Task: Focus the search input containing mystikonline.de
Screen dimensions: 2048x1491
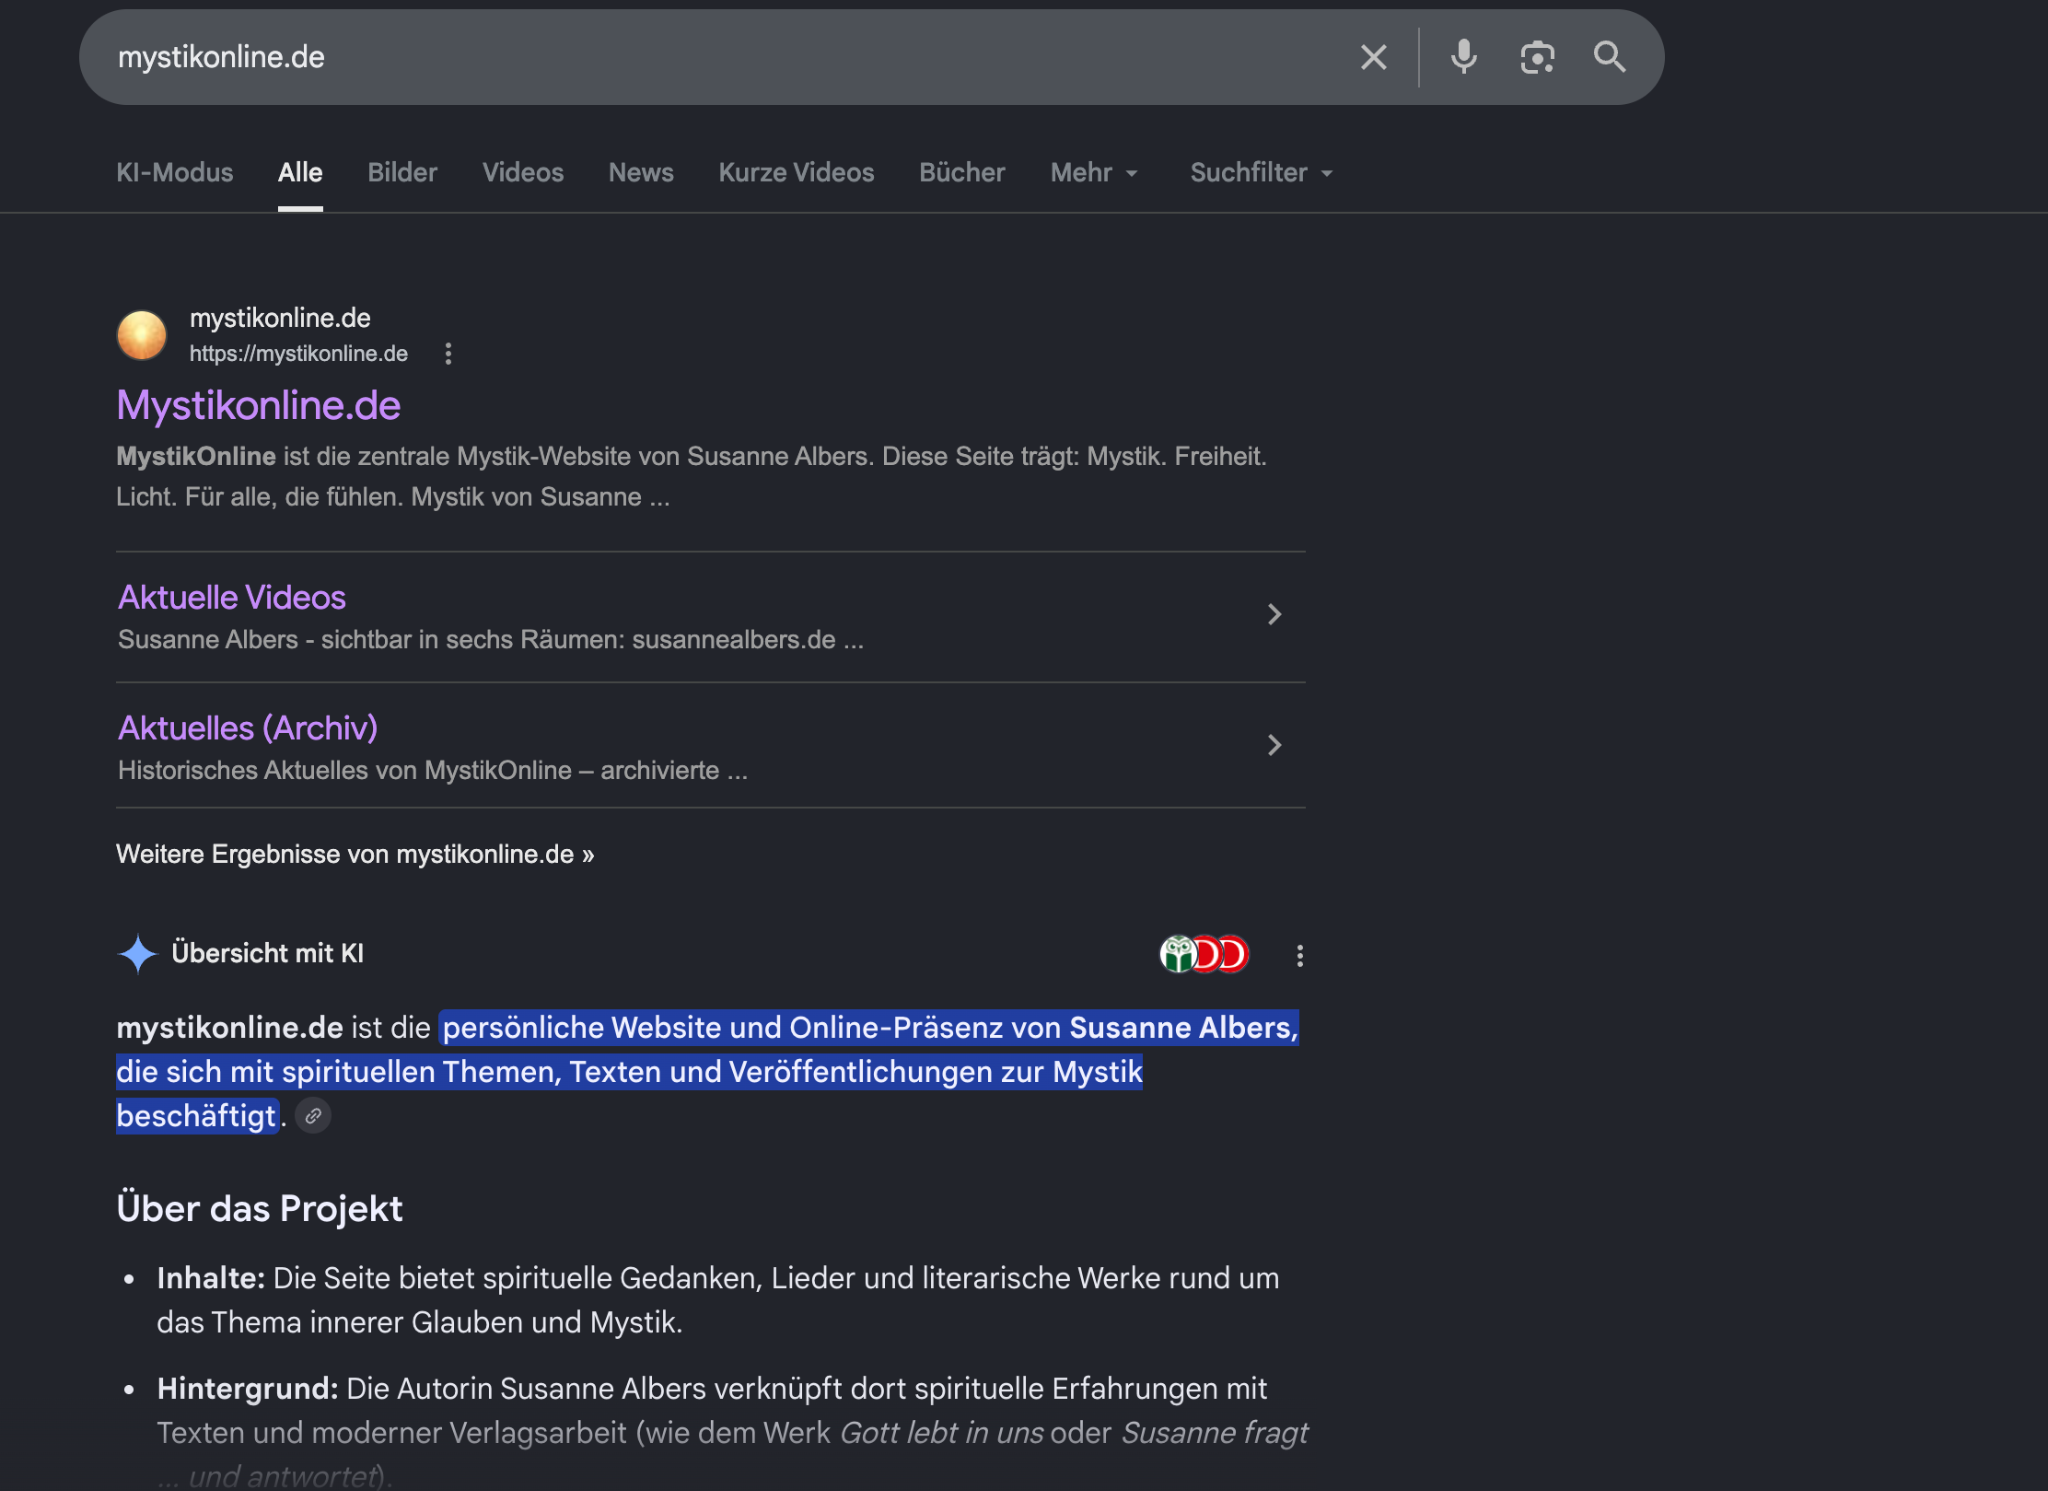Action: coord(720,57)
